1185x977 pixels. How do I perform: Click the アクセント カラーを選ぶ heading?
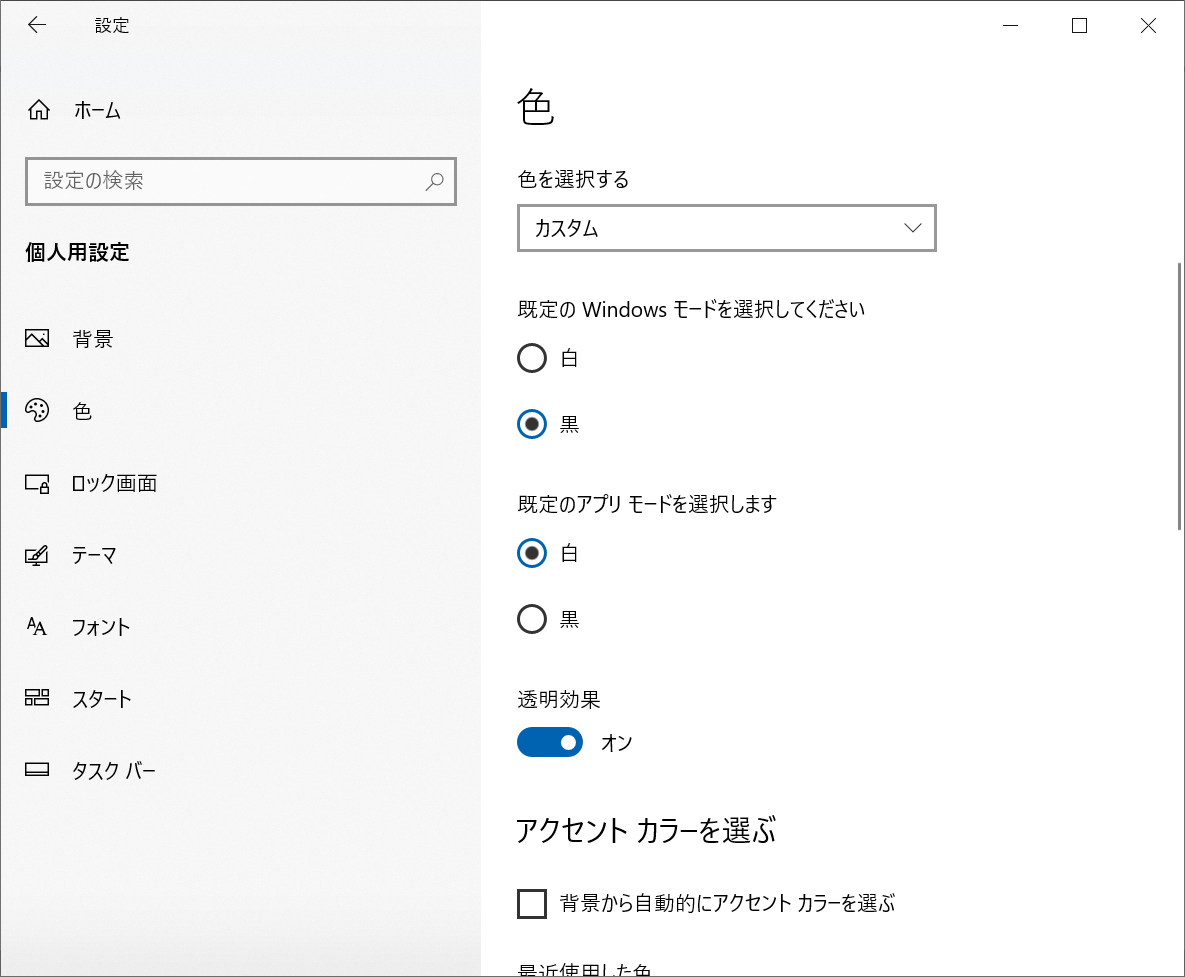tap(646, 830)
